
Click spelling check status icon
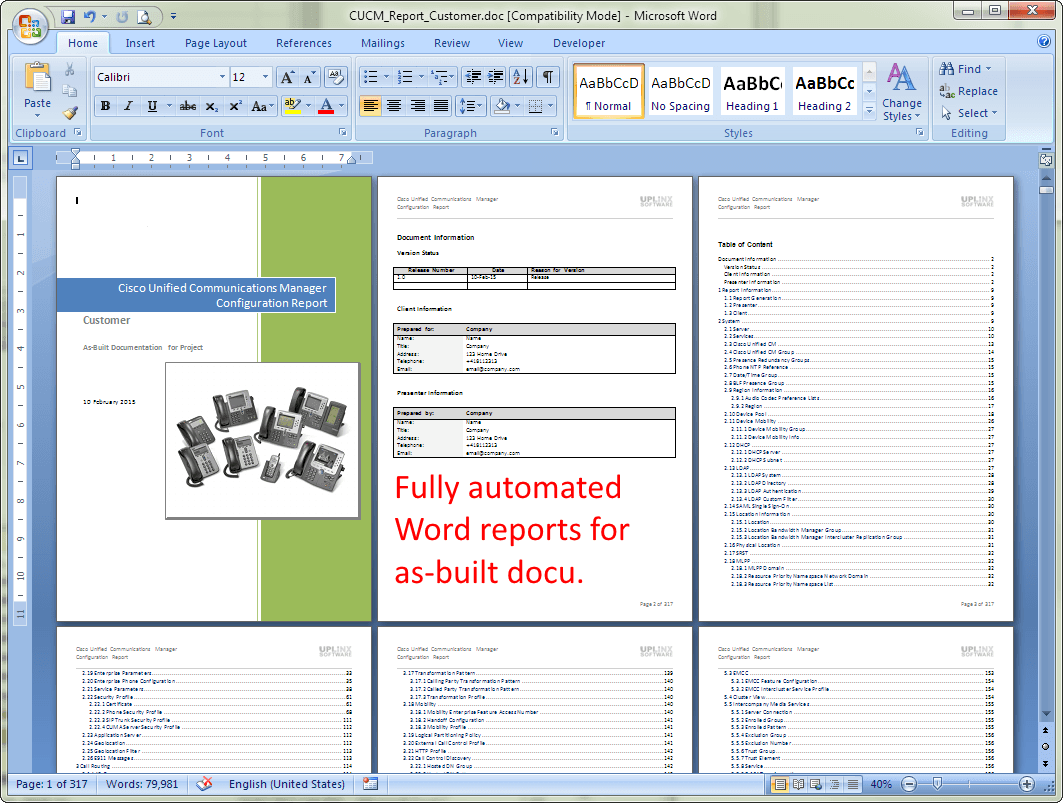click(204, 784)
